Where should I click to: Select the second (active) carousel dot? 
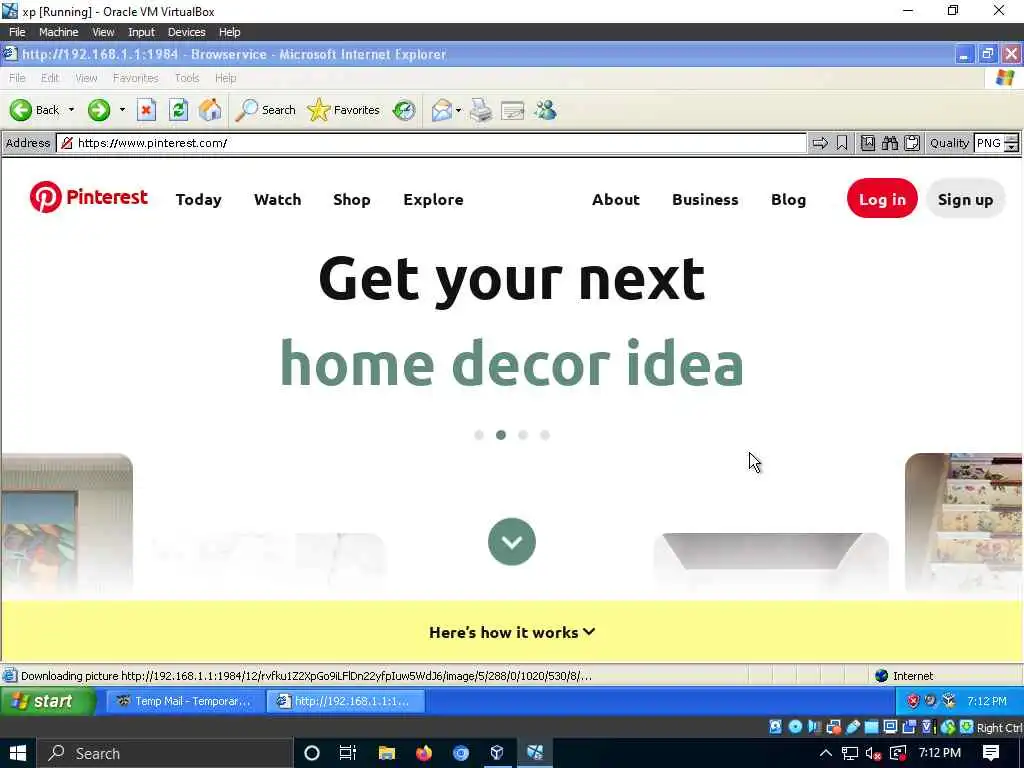tap(501, 435)
